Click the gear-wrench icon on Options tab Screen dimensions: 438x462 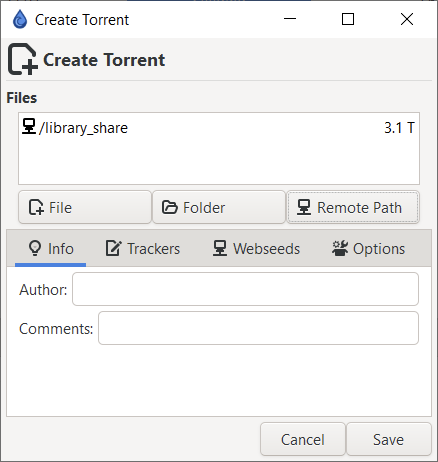(x=340, y=249)
